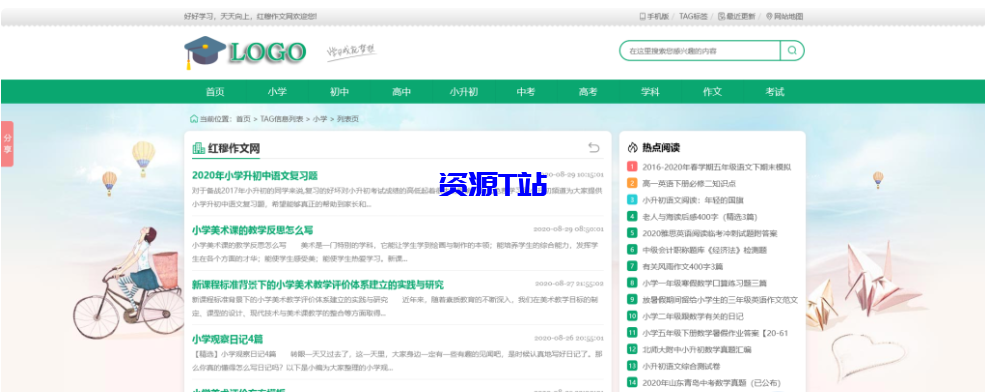Open hot link 高一英语下册必修二知识点
Screen dimensions: 985x392
688,183
